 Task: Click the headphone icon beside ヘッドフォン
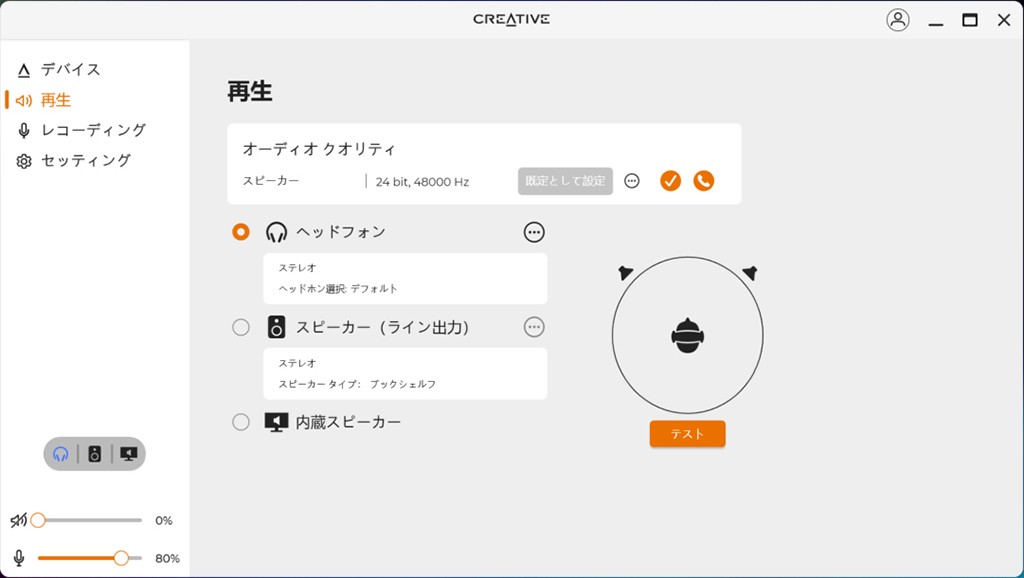coord(276,232)
